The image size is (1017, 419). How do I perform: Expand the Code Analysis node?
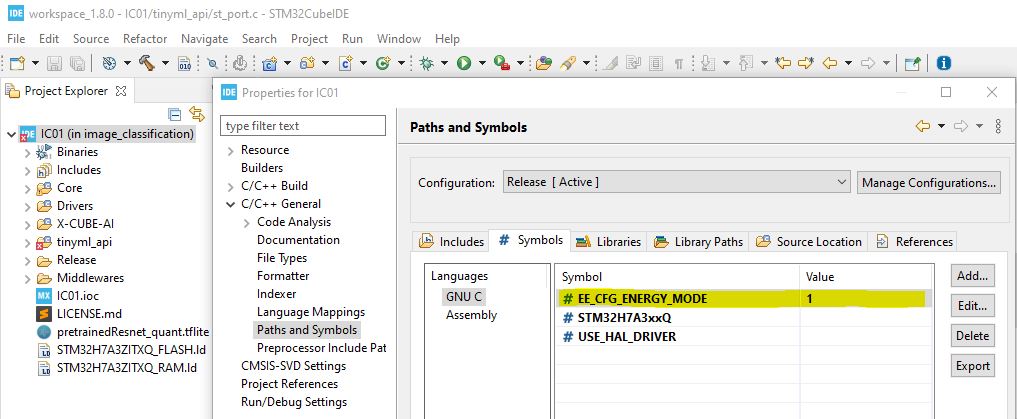pyautogui.click(x=247, y=223)
